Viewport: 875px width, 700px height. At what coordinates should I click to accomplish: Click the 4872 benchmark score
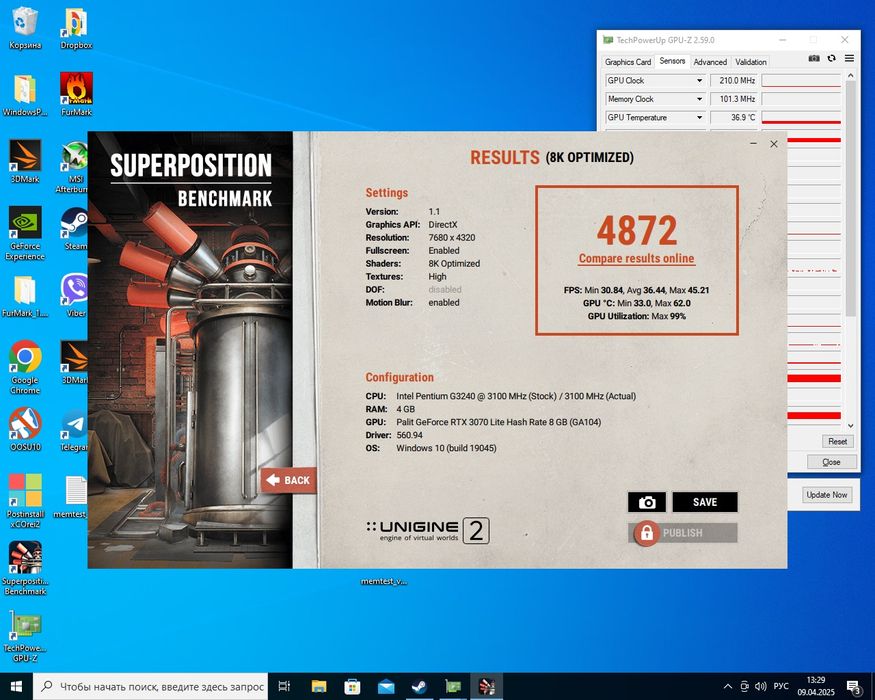[x=637, y=230]
